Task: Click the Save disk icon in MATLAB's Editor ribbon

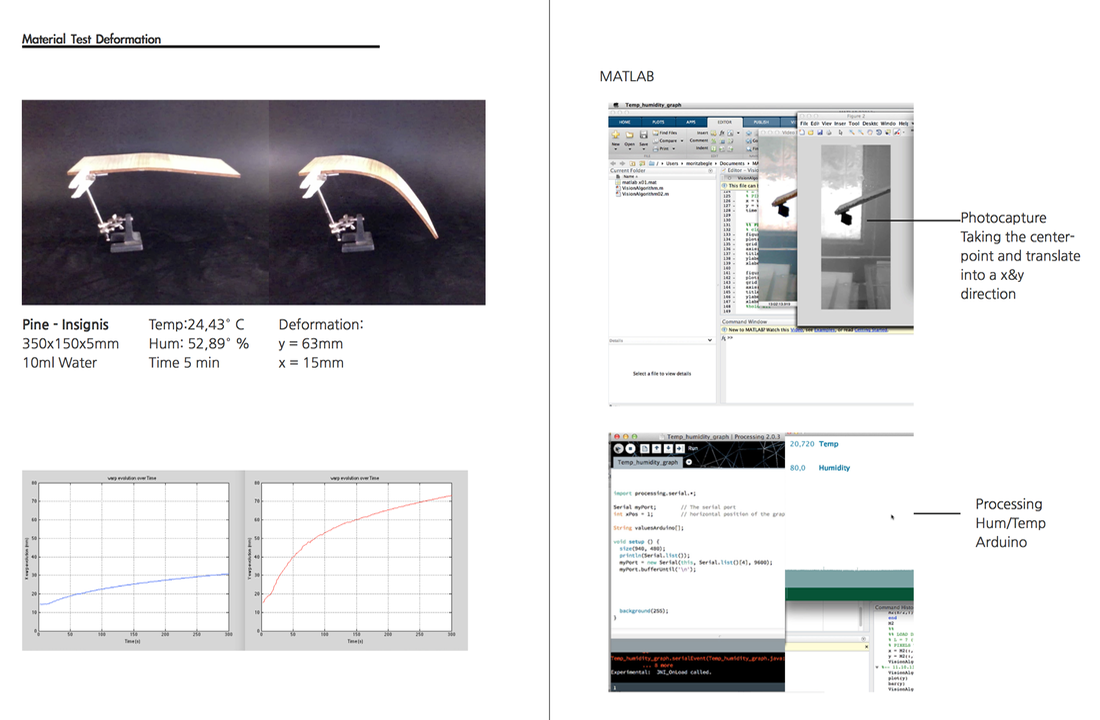Action: 643,134
